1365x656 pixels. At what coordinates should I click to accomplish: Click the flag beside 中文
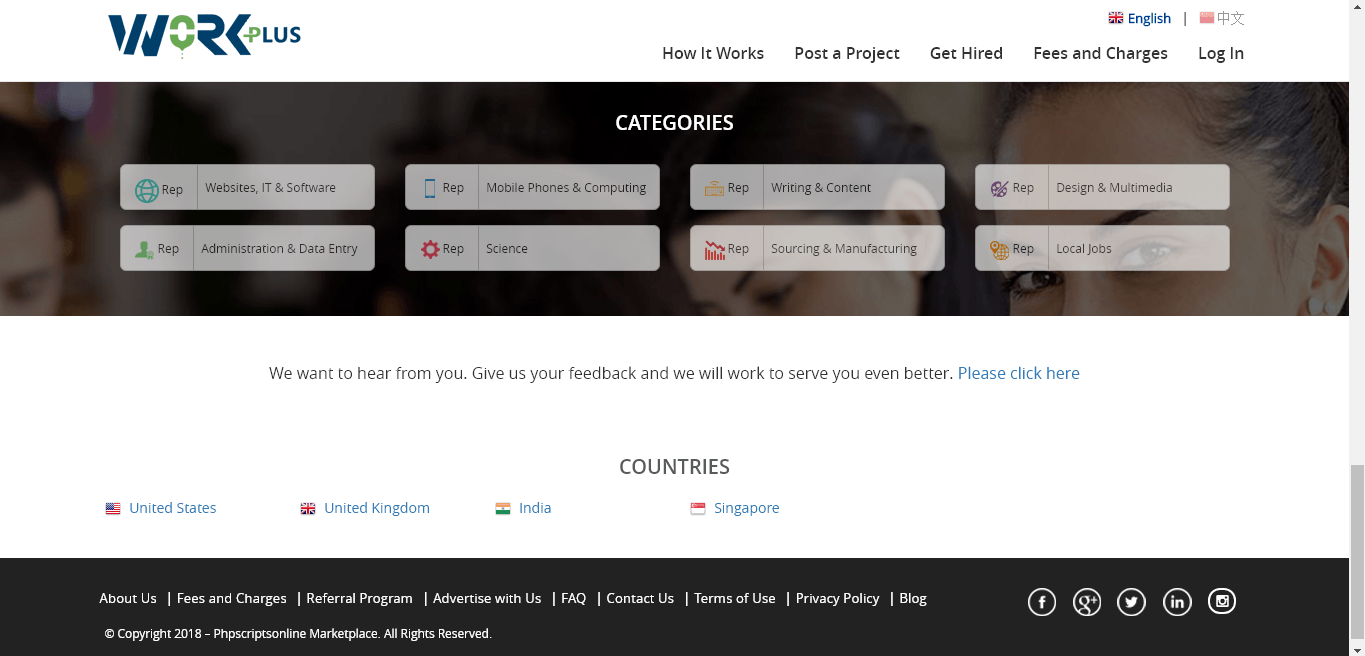1207,18
